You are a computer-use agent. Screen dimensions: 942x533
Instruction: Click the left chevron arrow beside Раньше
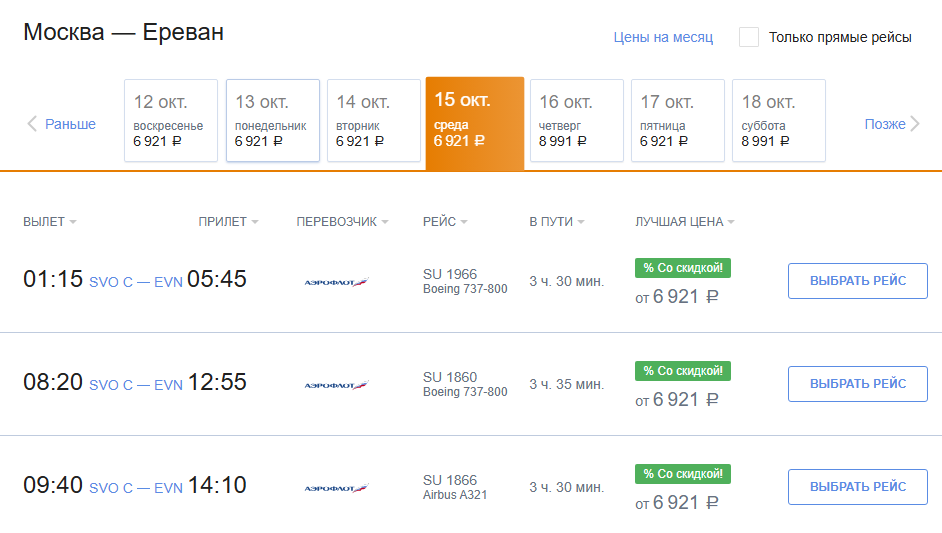tap(32, 124)
